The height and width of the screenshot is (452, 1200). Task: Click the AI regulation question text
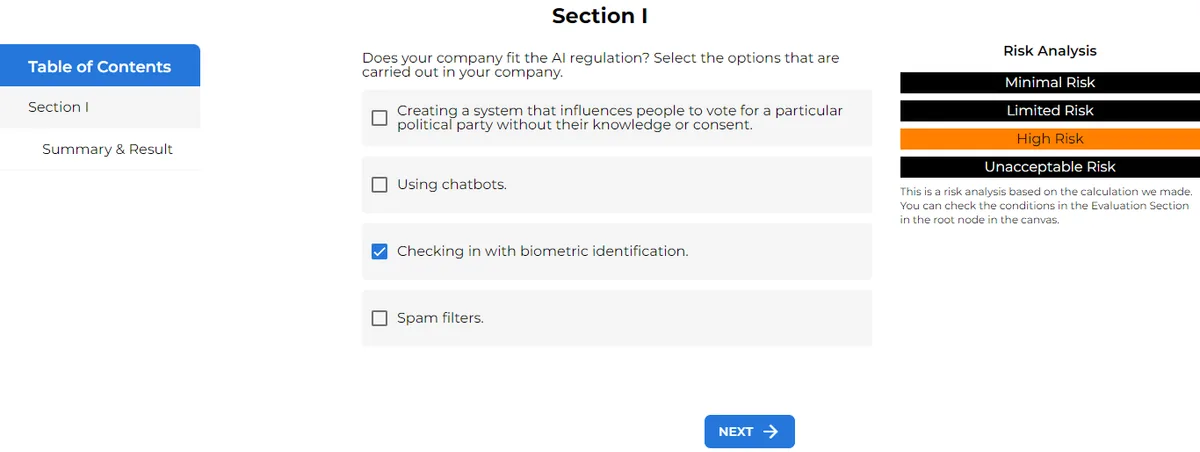tap(600, 65)
